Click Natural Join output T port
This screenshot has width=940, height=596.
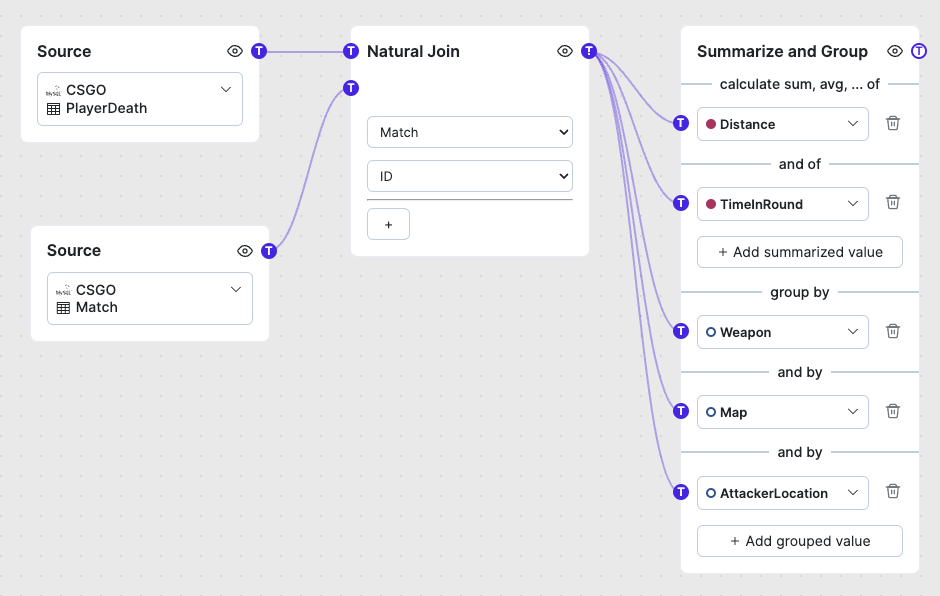click(589, 51)
